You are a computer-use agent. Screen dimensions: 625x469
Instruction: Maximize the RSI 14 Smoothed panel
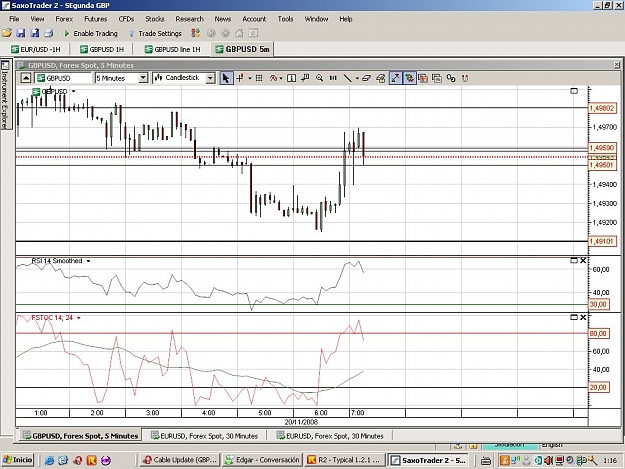tap(574, 261)
